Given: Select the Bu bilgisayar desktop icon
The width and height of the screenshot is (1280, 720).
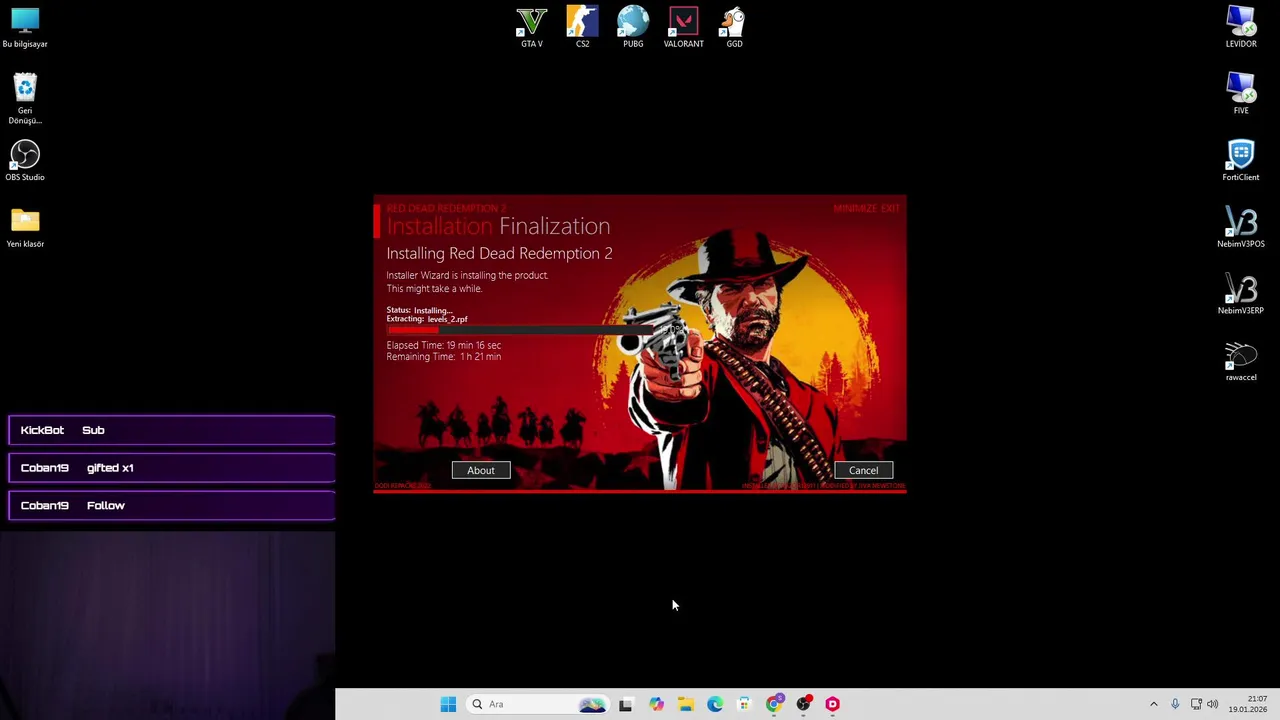Looking at the screenshot, I should [25, 27].
